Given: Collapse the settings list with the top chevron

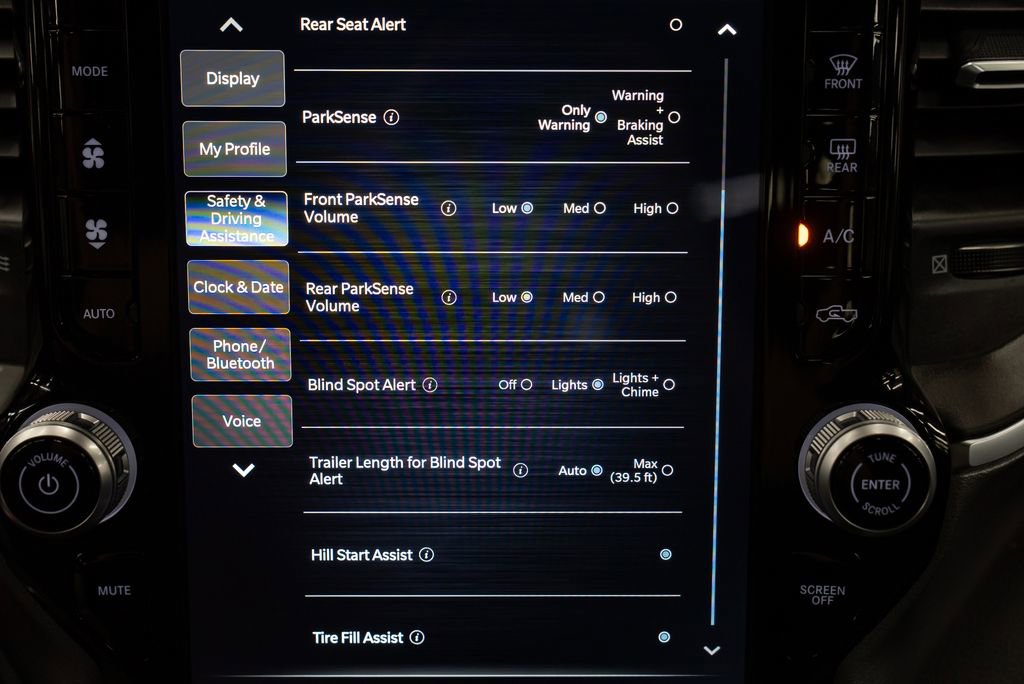Looking at the screenshot, I should tap(232, 24).
